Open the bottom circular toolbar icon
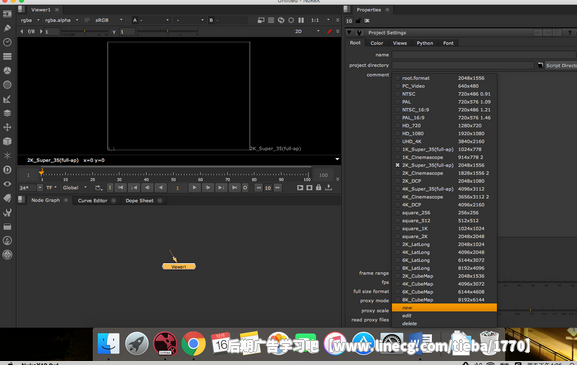 tap(7, 255)
